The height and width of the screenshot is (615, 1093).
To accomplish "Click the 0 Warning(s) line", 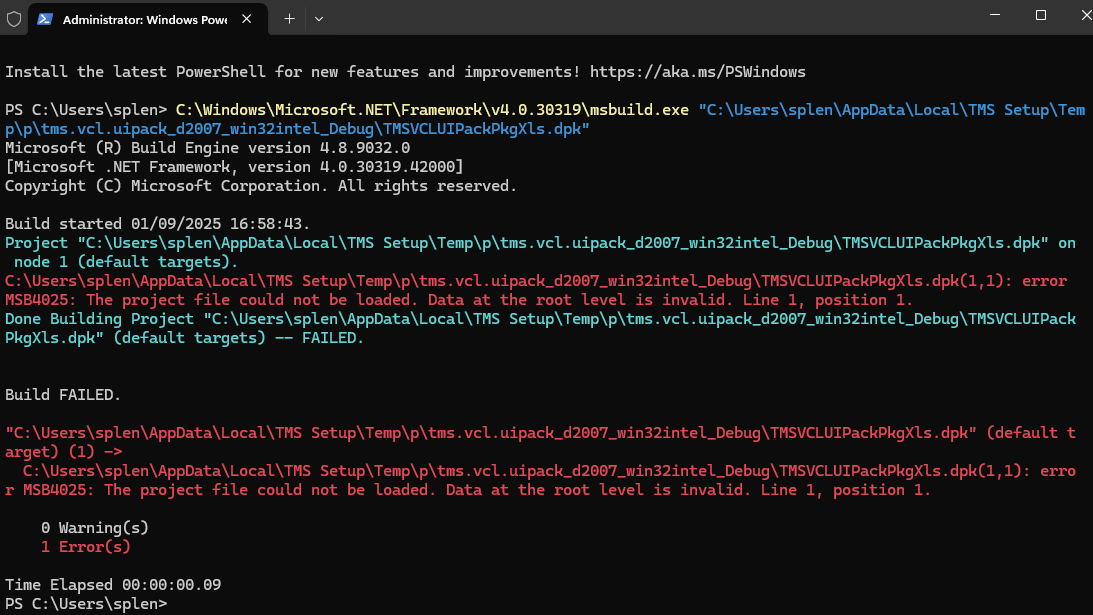I will click(91, 527).
